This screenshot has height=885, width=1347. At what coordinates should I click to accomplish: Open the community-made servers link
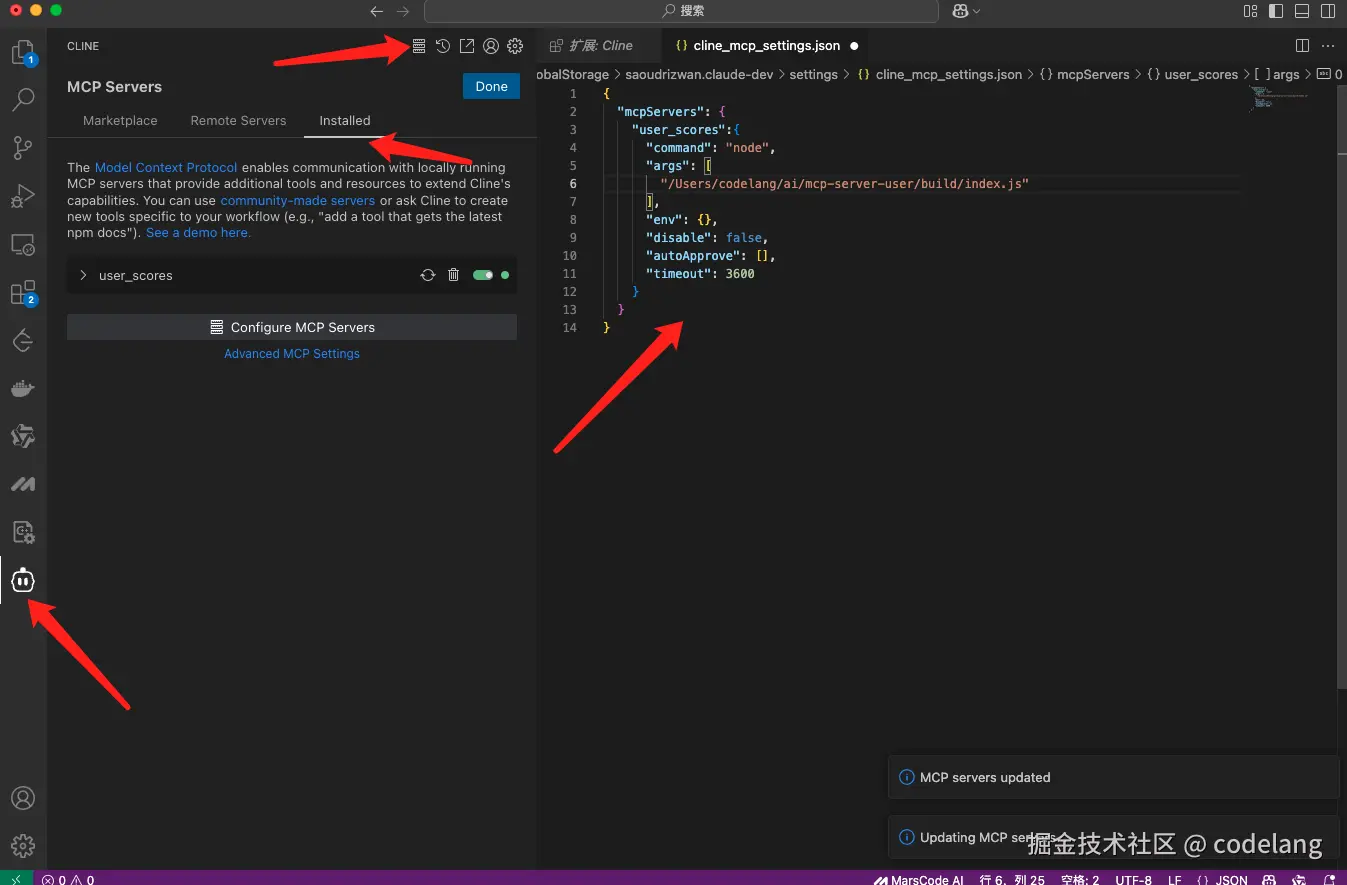point(298,200)
